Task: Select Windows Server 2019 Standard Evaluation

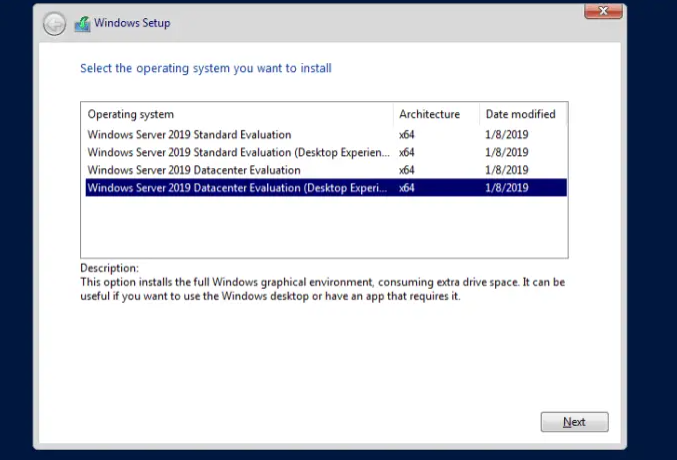Action: 326,134
